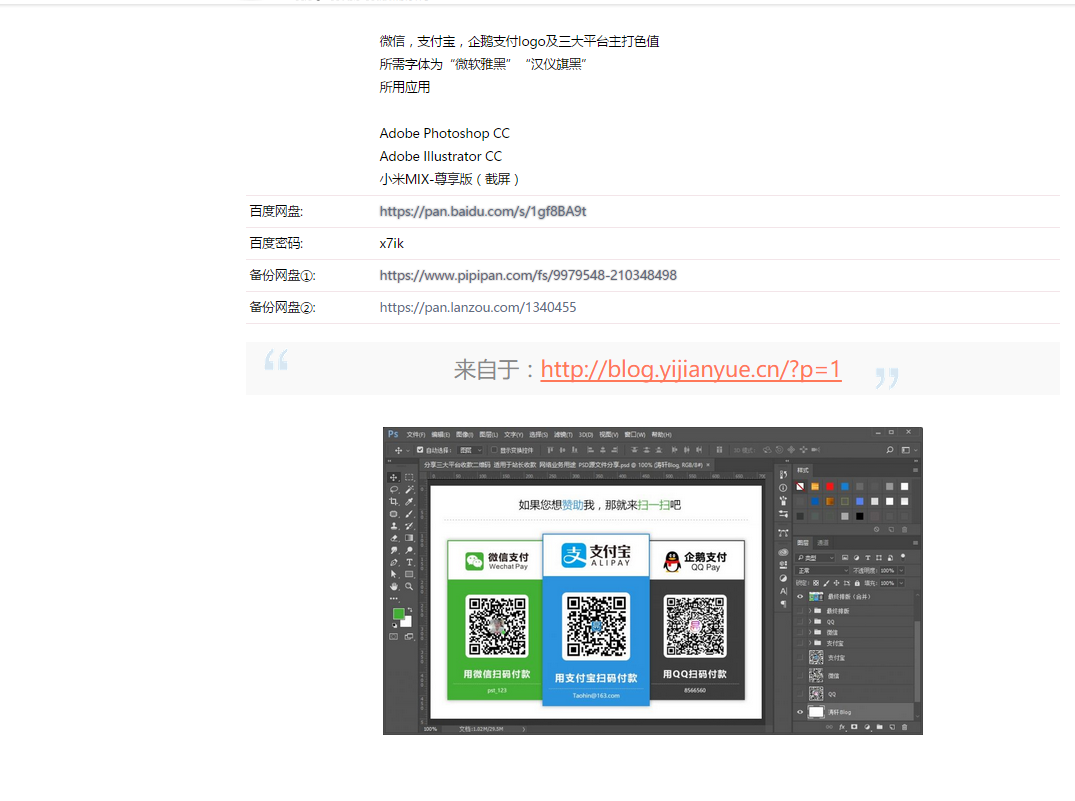Expand the 支付宝 layer group folder
Viewport: 1075px width, 801px height.
[x=809, y=643]
